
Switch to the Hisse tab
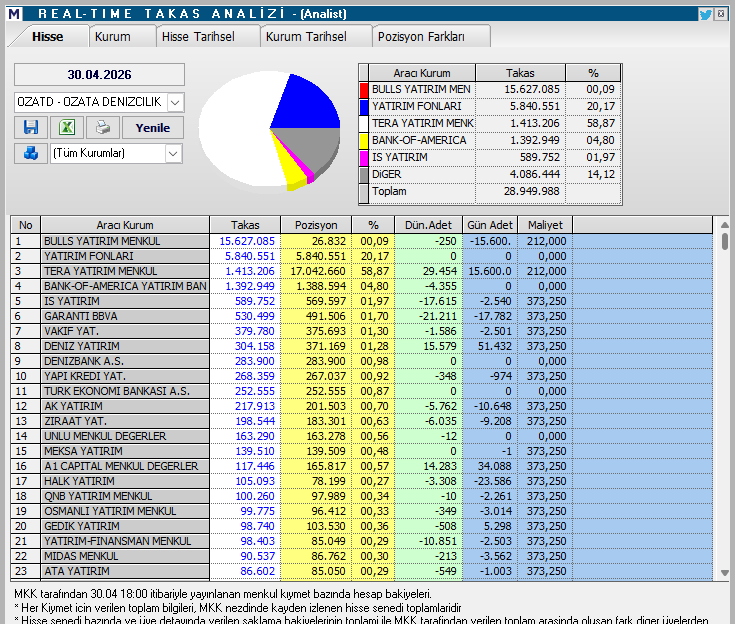click(x=48, y=37)
